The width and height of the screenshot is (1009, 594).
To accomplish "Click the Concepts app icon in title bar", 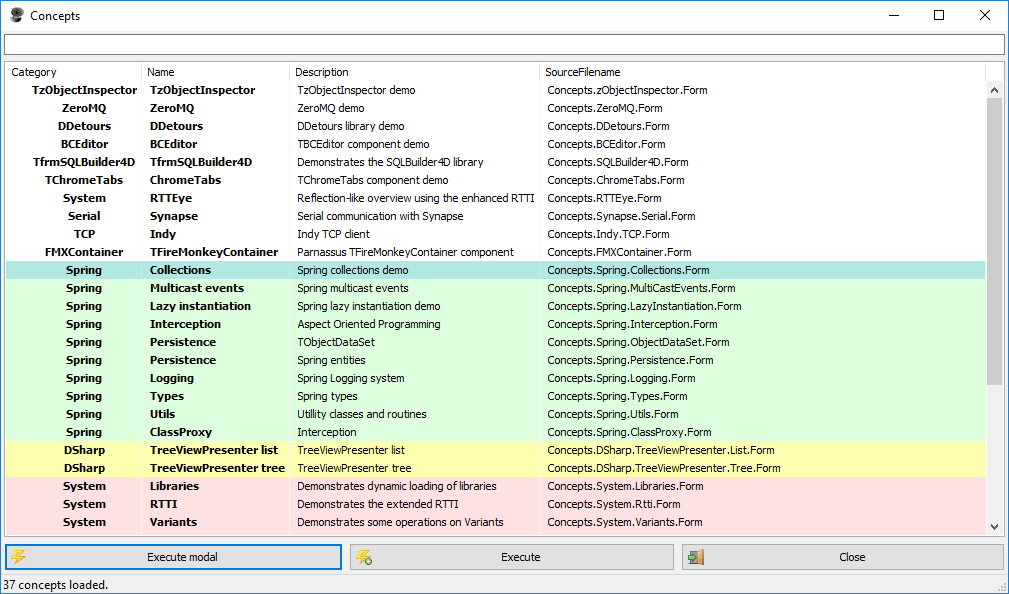I will [x=17, y=15].
